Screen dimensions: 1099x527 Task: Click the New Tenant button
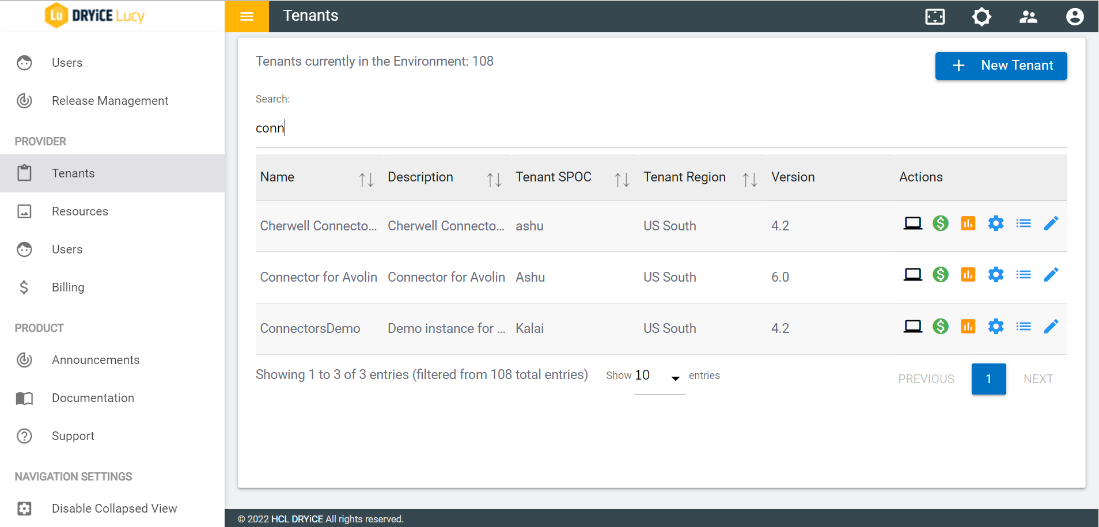(1000, 66)
